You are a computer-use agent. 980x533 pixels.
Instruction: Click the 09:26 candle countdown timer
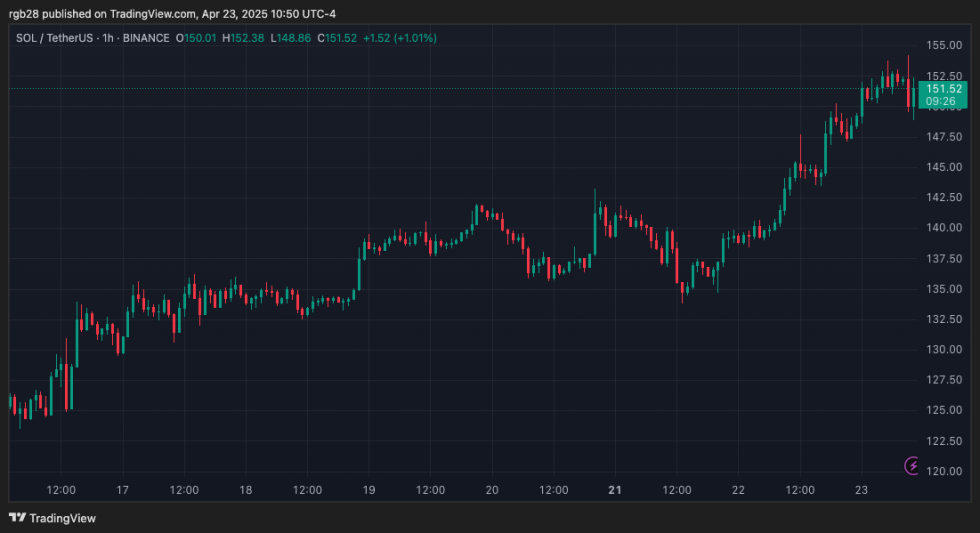(x=944, y=101)
